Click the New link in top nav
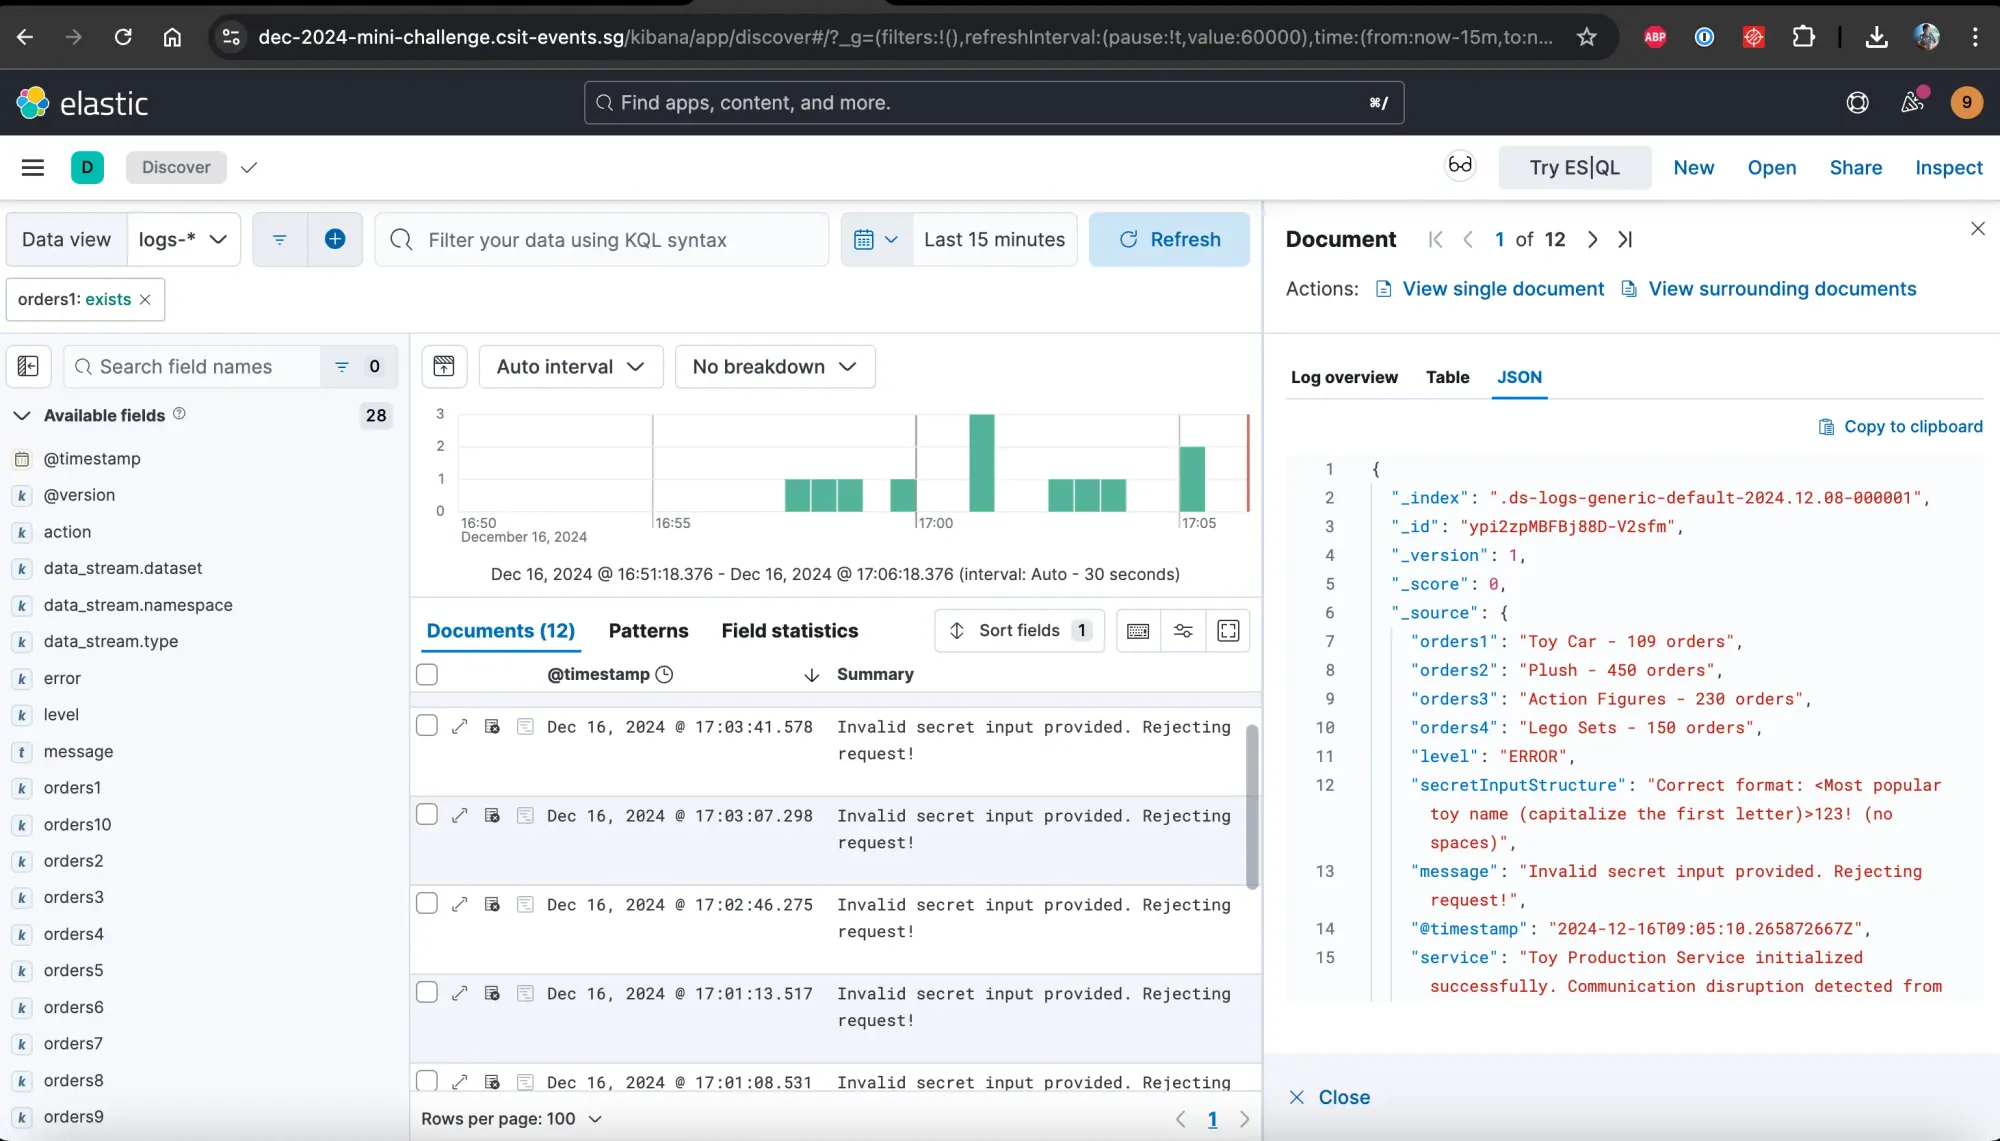 pyautogui.click(x=1693, y=167)
